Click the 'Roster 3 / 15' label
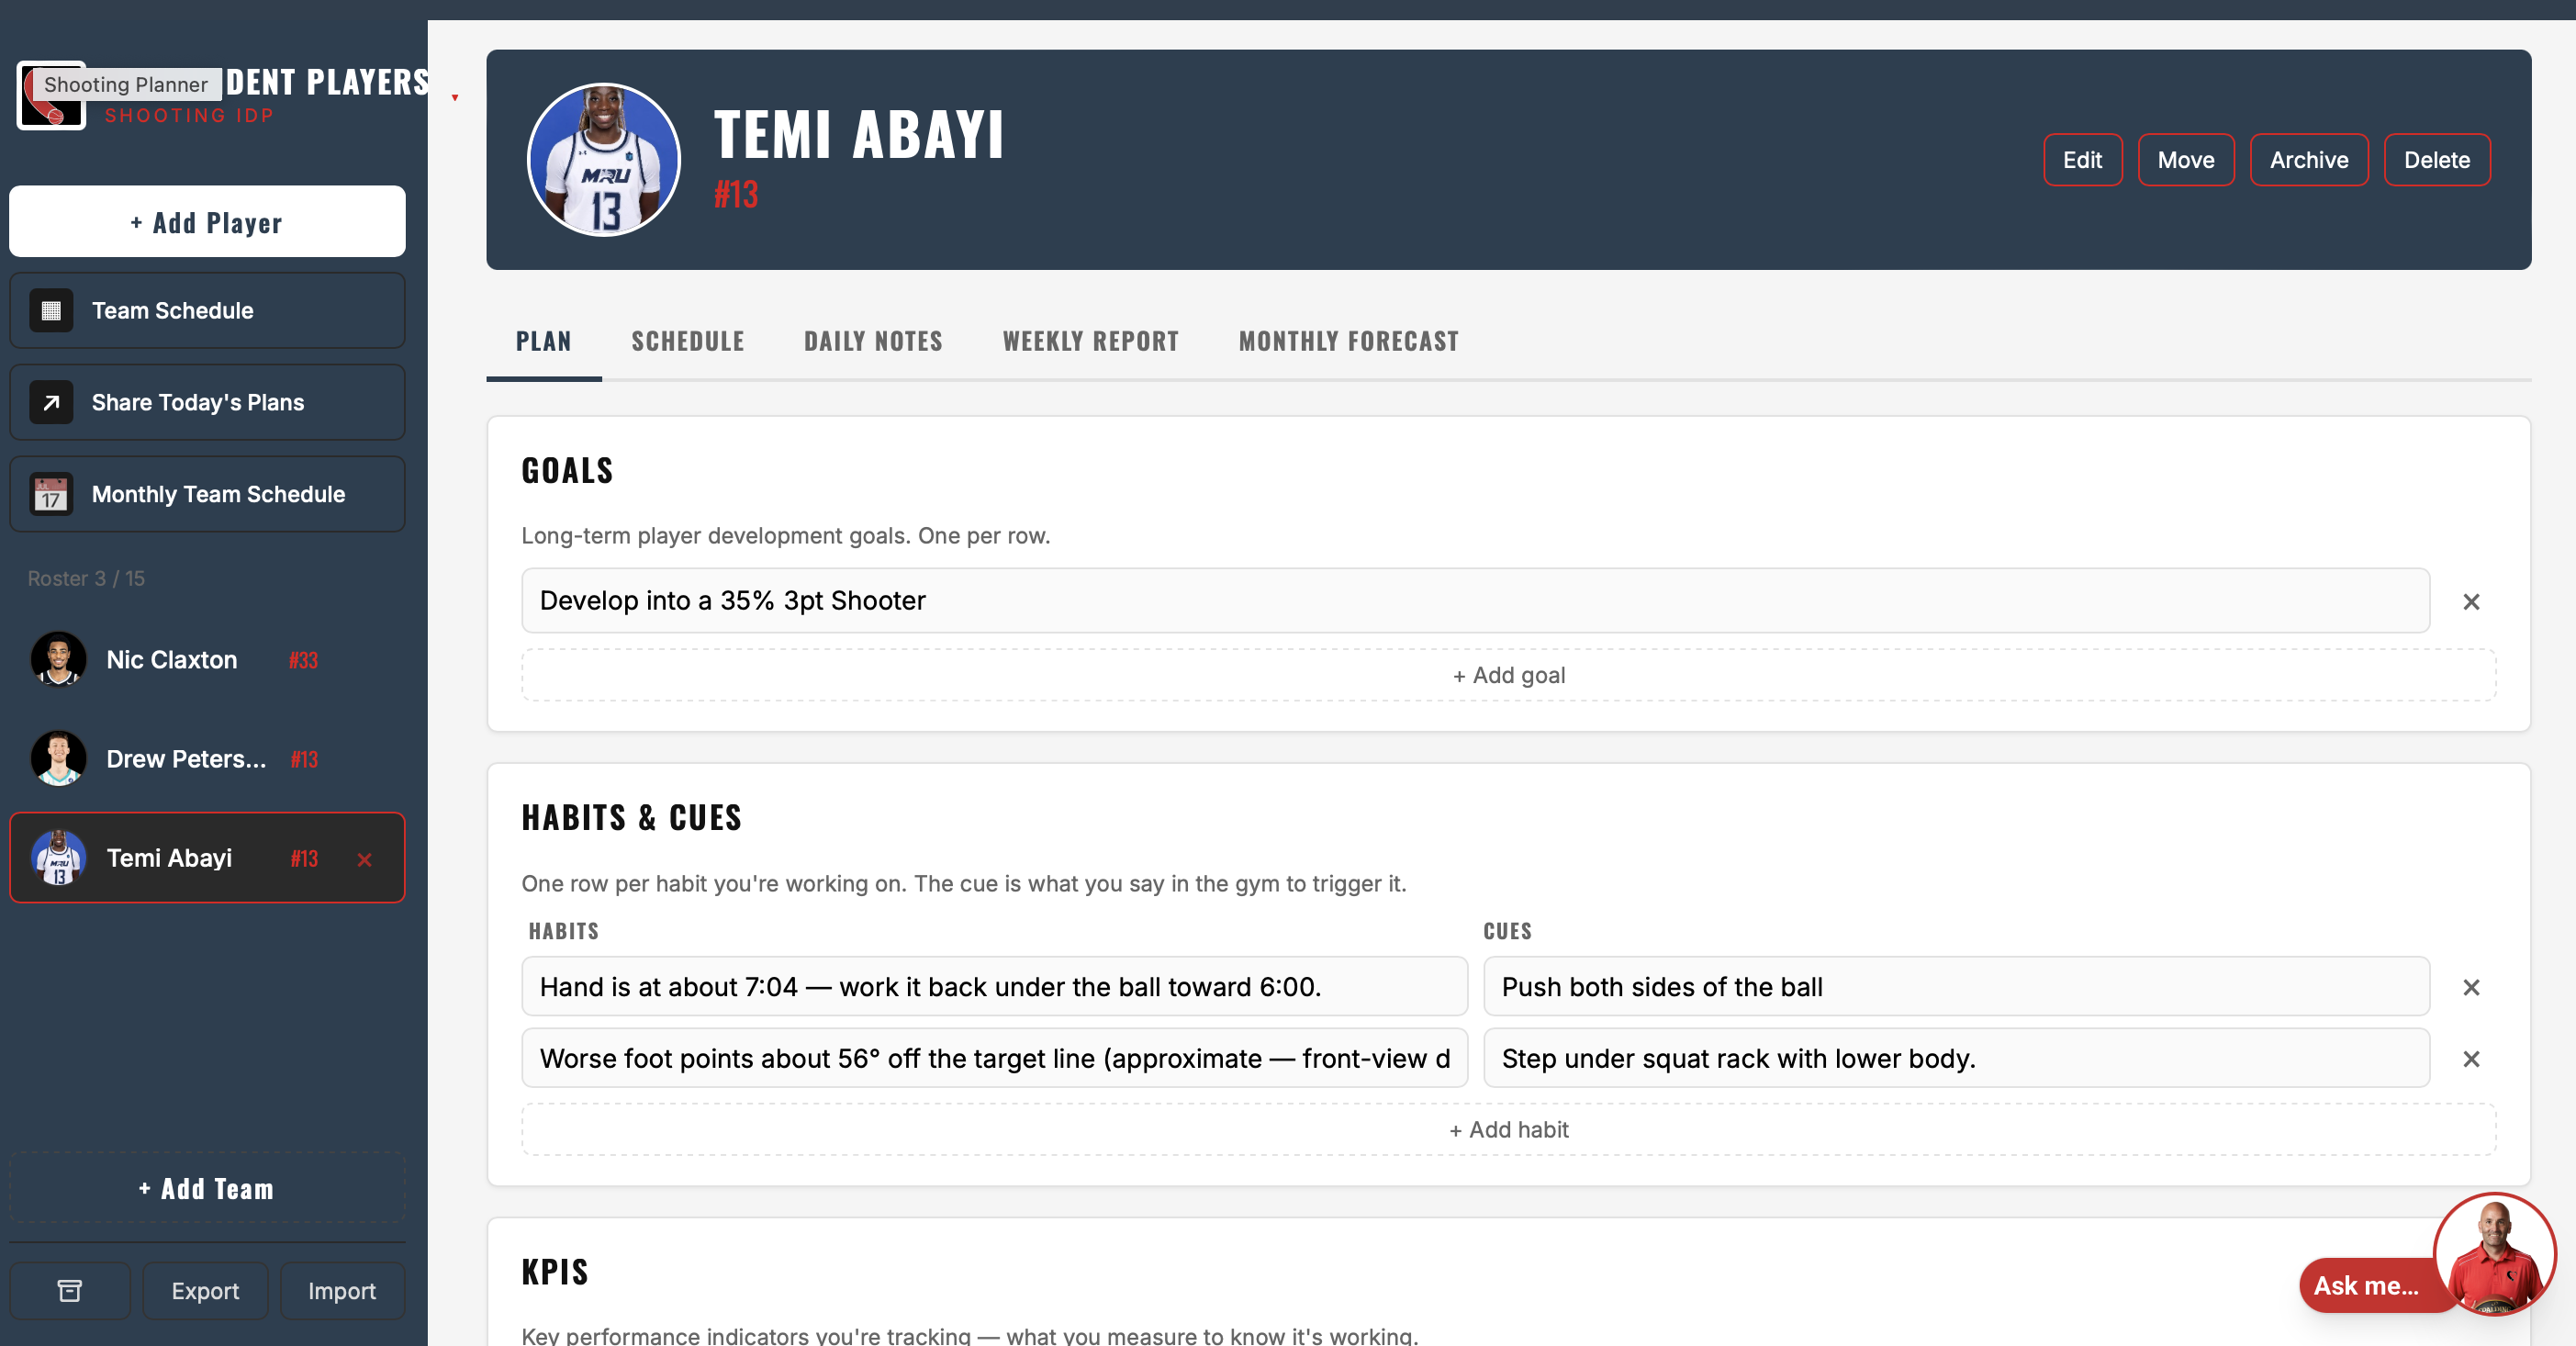 86,579
